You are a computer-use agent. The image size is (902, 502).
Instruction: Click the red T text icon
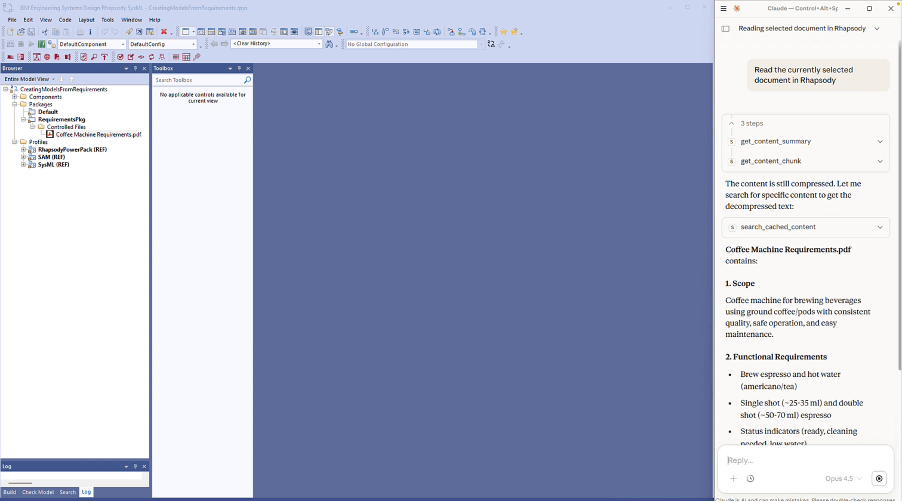click(104, 57)
